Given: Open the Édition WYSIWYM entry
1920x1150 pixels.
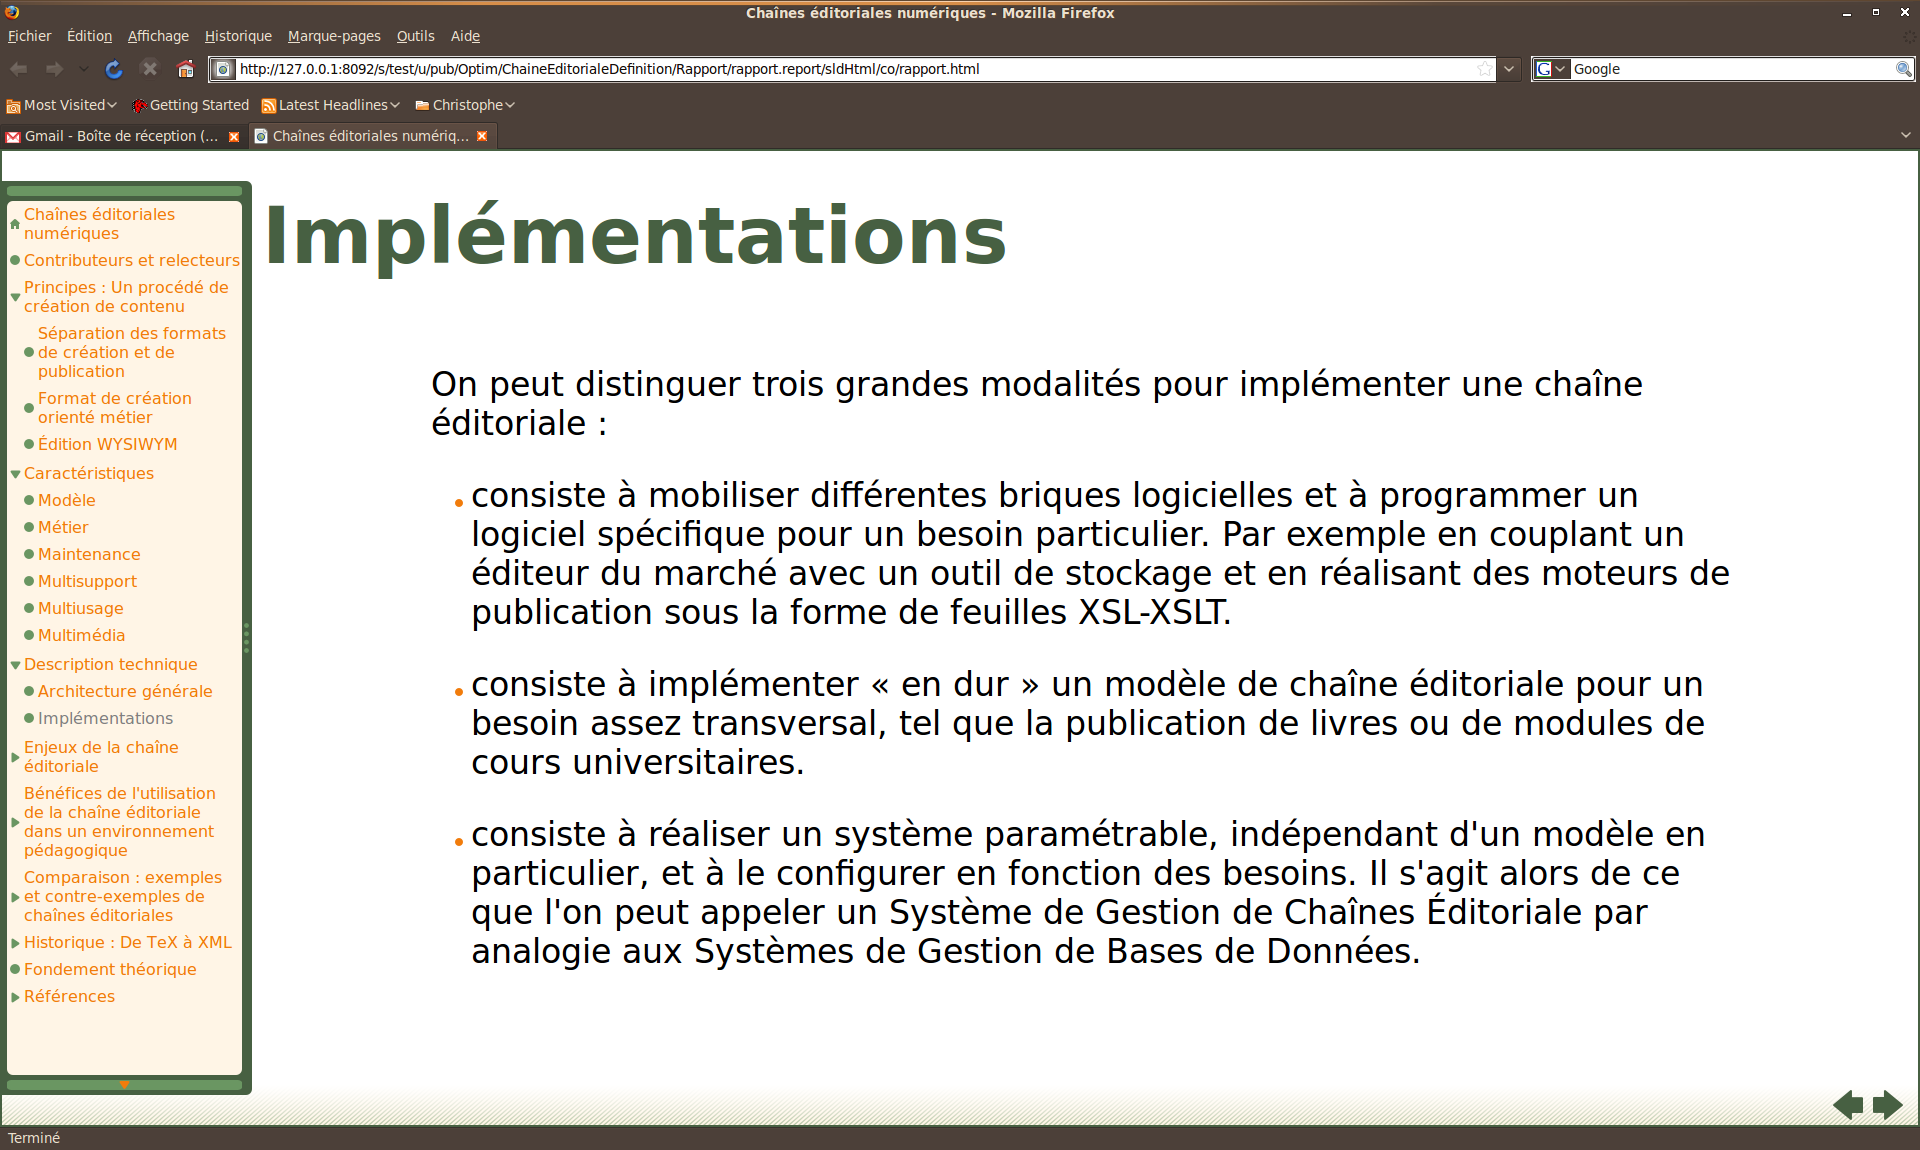Looking at the screenshot, I should [x=107, y=444].
